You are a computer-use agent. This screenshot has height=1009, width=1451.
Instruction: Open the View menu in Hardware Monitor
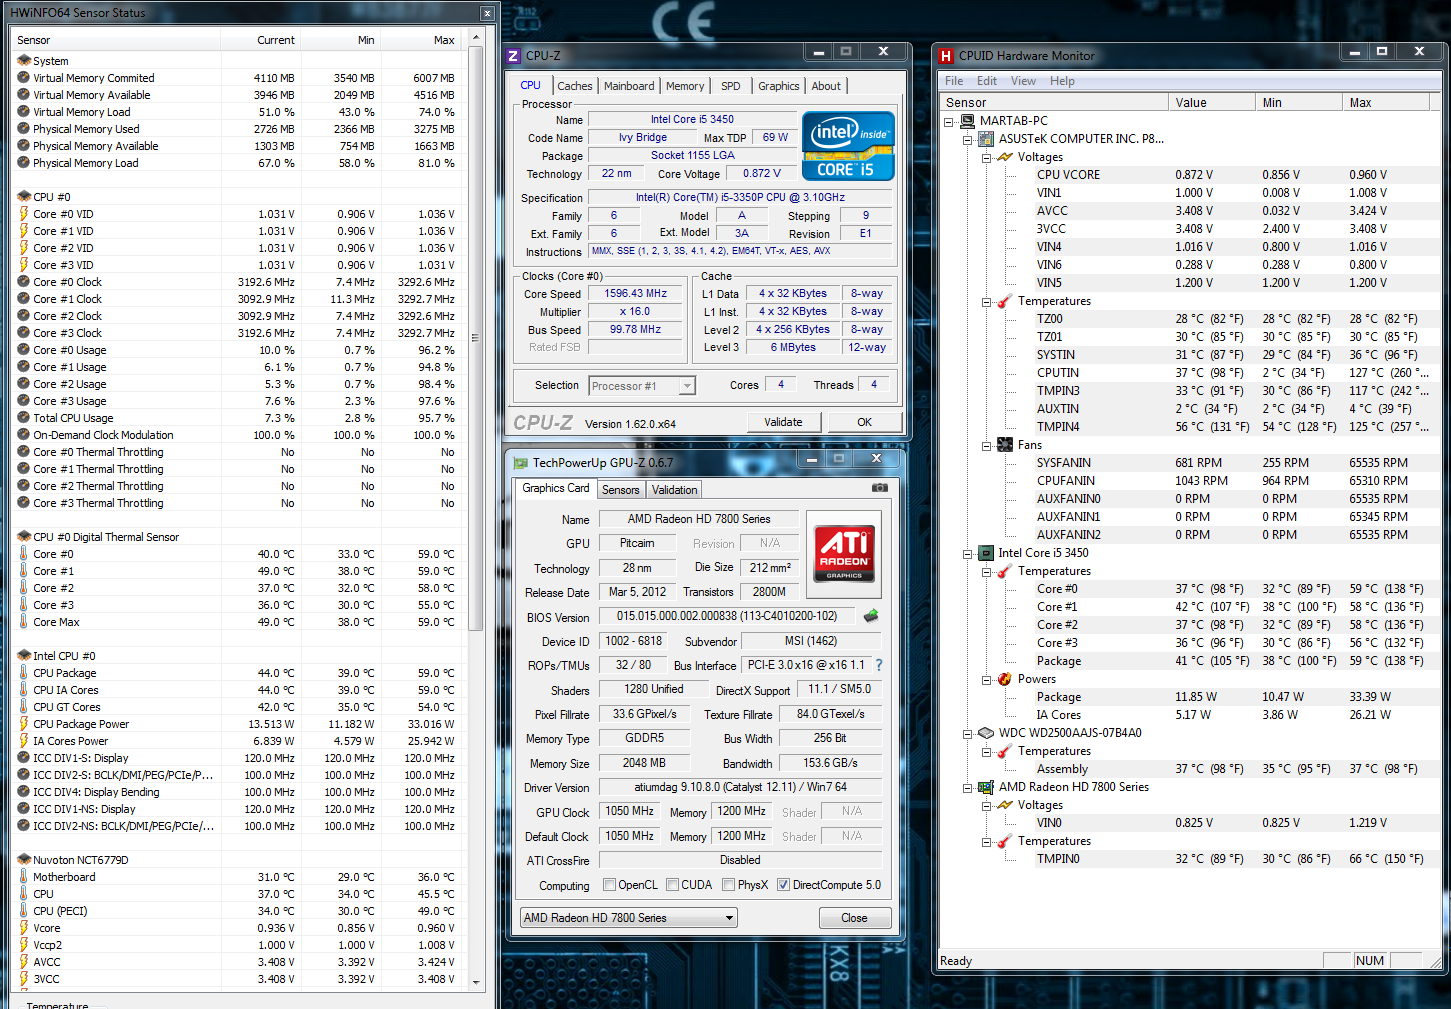pos(1023,81)
